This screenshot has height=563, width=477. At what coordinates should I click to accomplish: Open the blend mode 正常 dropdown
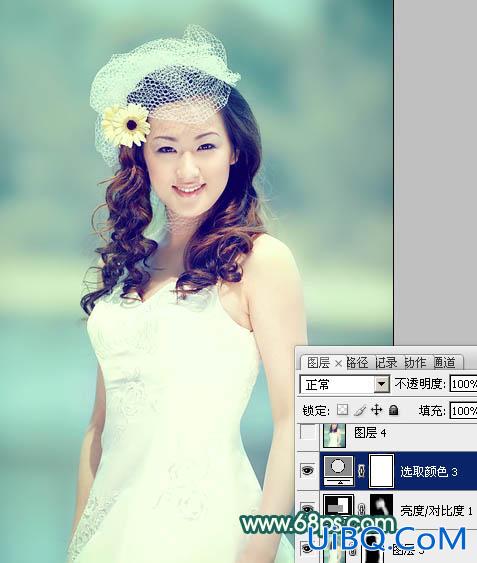[345, 385]
